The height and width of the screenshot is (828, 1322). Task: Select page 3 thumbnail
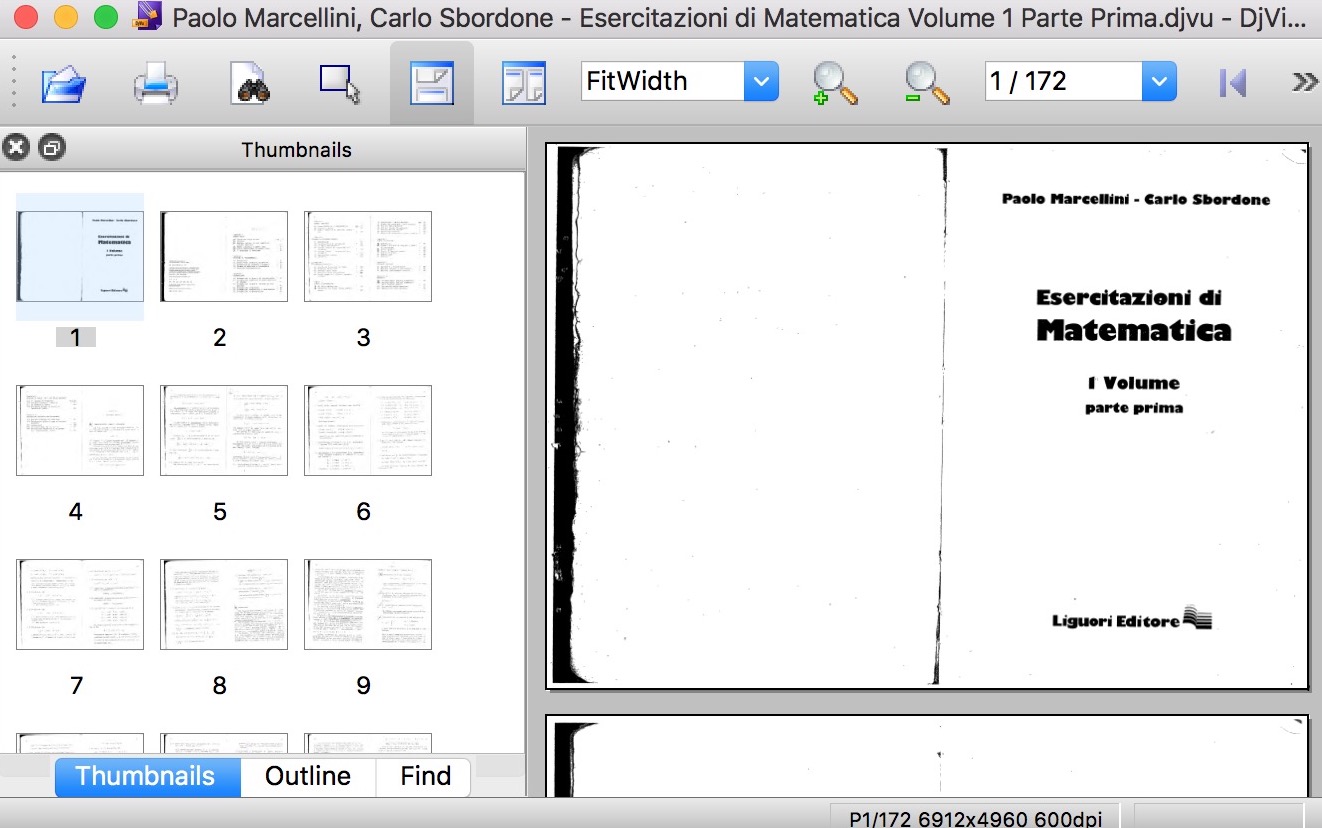point(367,257)
